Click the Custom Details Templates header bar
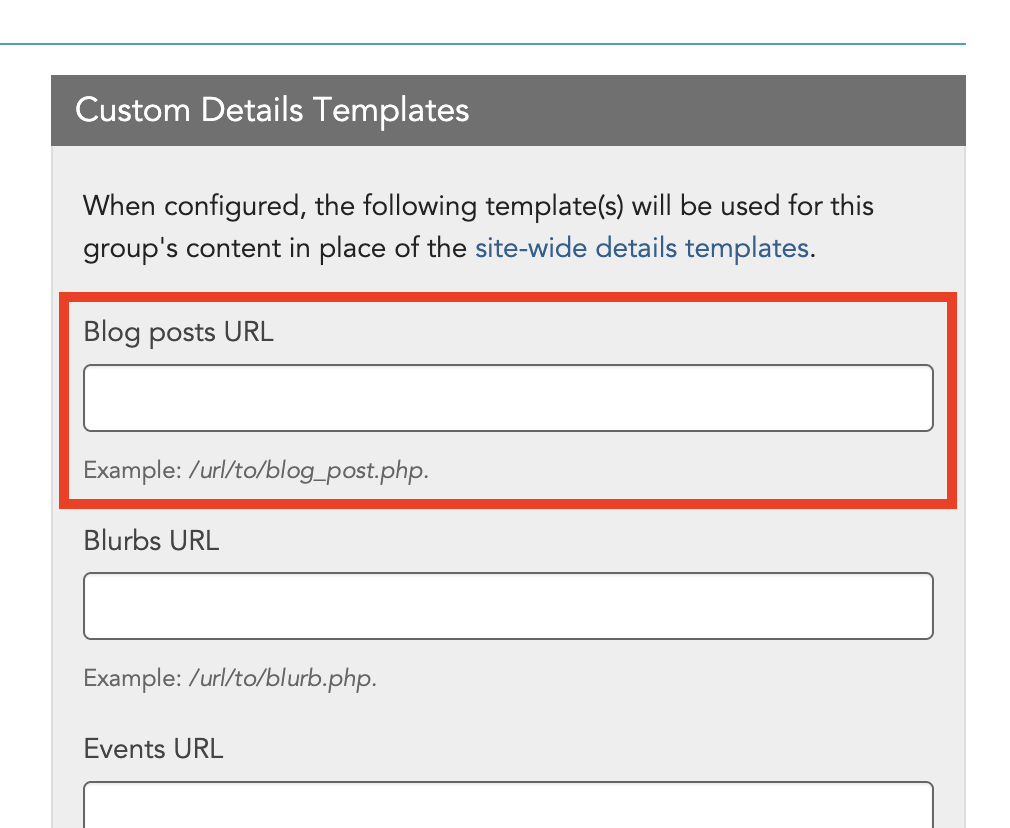Image resolution: width=1010 pixels, height=828 pixels. tap(508, 110)
